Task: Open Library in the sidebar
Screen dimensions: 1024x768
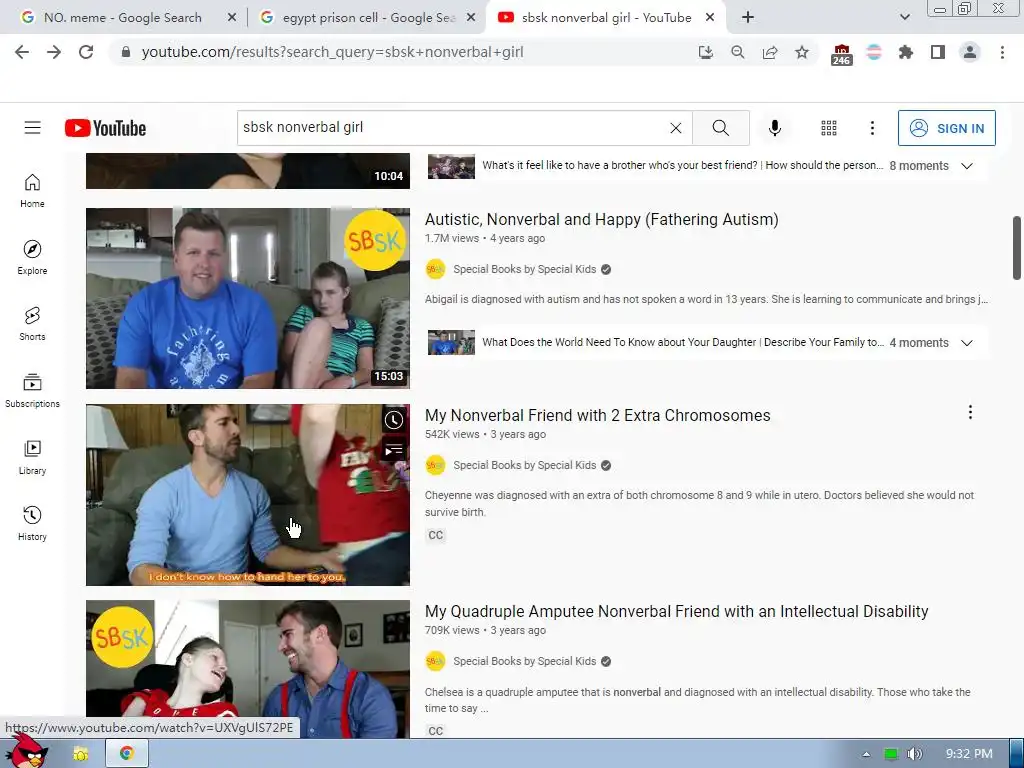Action: [x=32, y=457]
